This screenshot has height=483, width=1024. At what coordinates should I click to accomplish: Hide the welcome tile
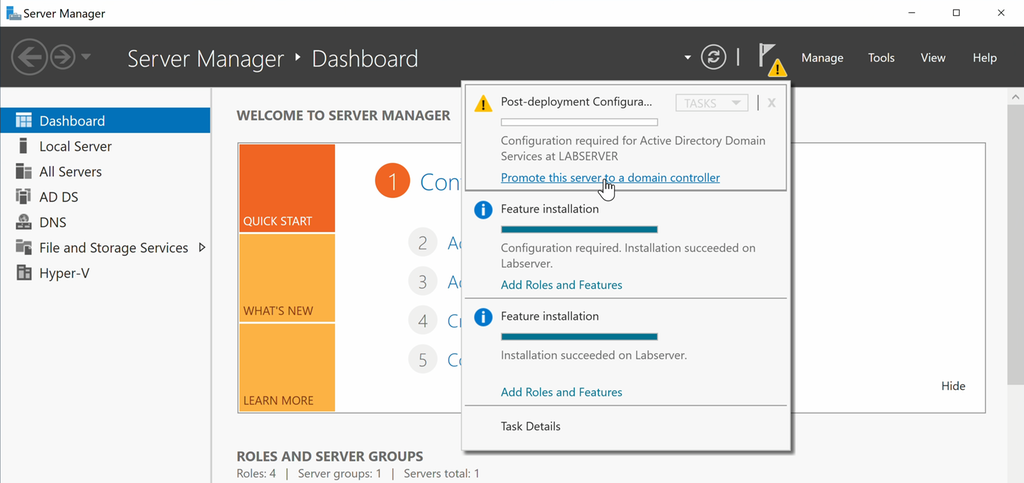click(953, 386)
